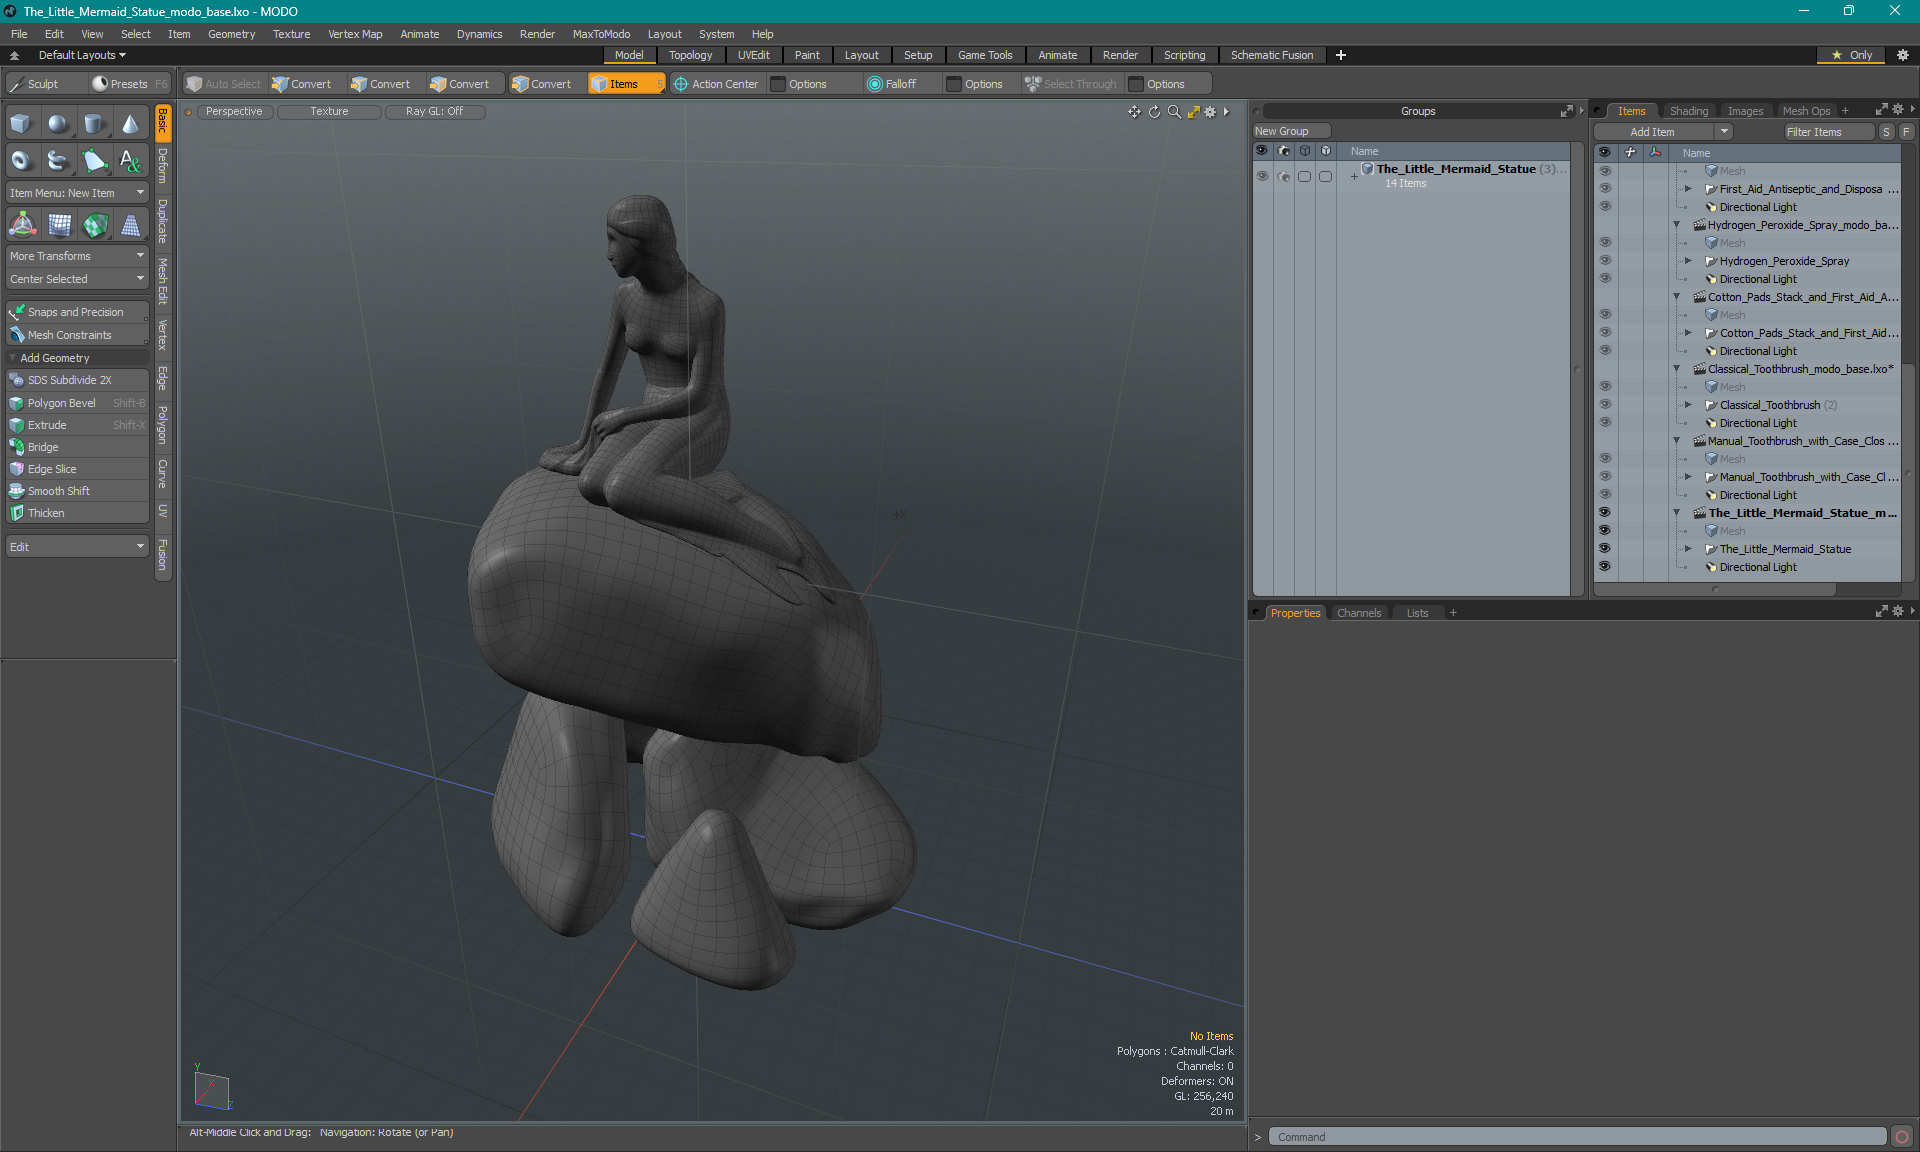Select the cube primitive tool
This screenshot has width=1920, height=1152.
tap(22, 124)
